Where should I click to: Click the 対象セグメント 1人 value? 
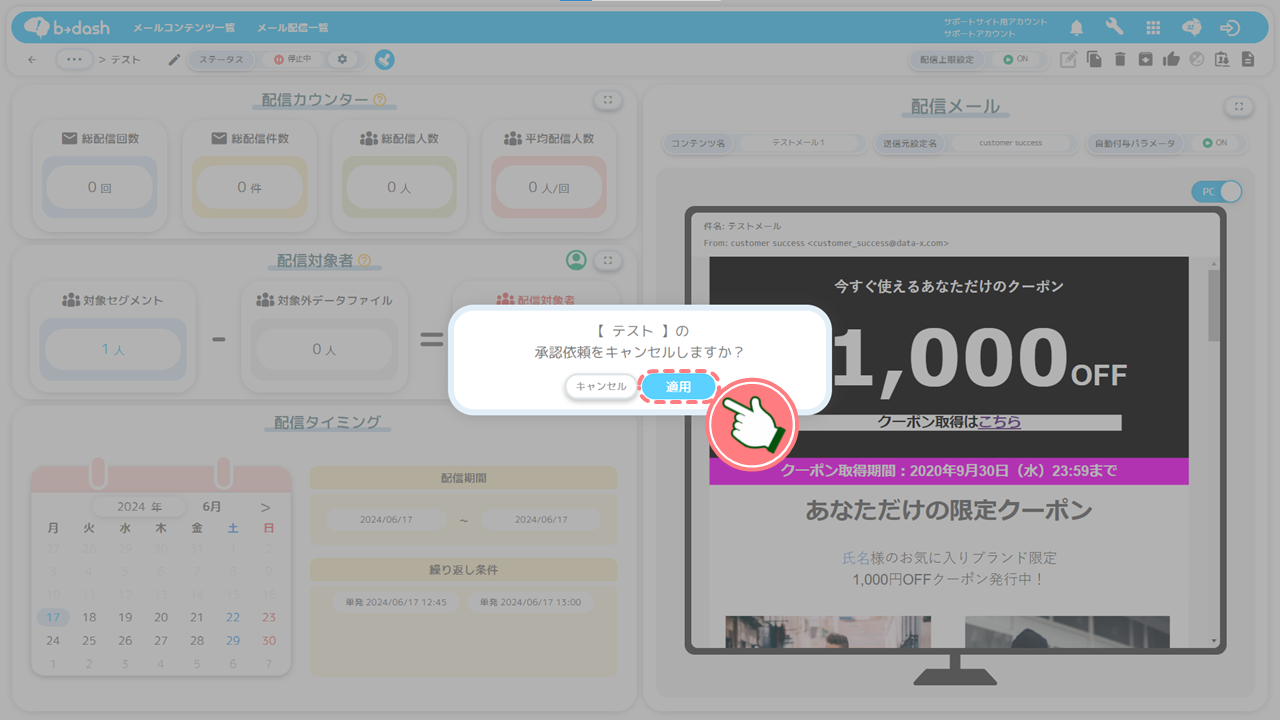pos(113,350)
